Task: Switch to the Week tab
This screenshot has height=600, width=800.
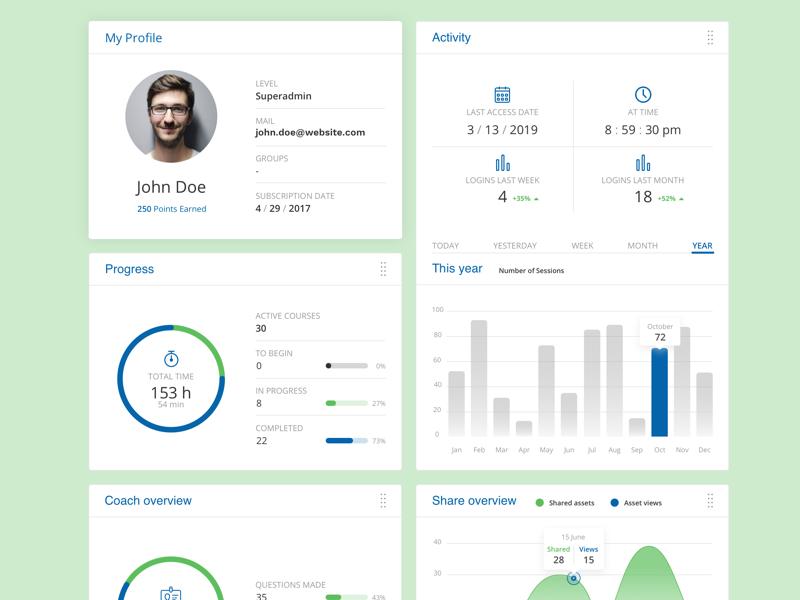Action: (582, 245)
